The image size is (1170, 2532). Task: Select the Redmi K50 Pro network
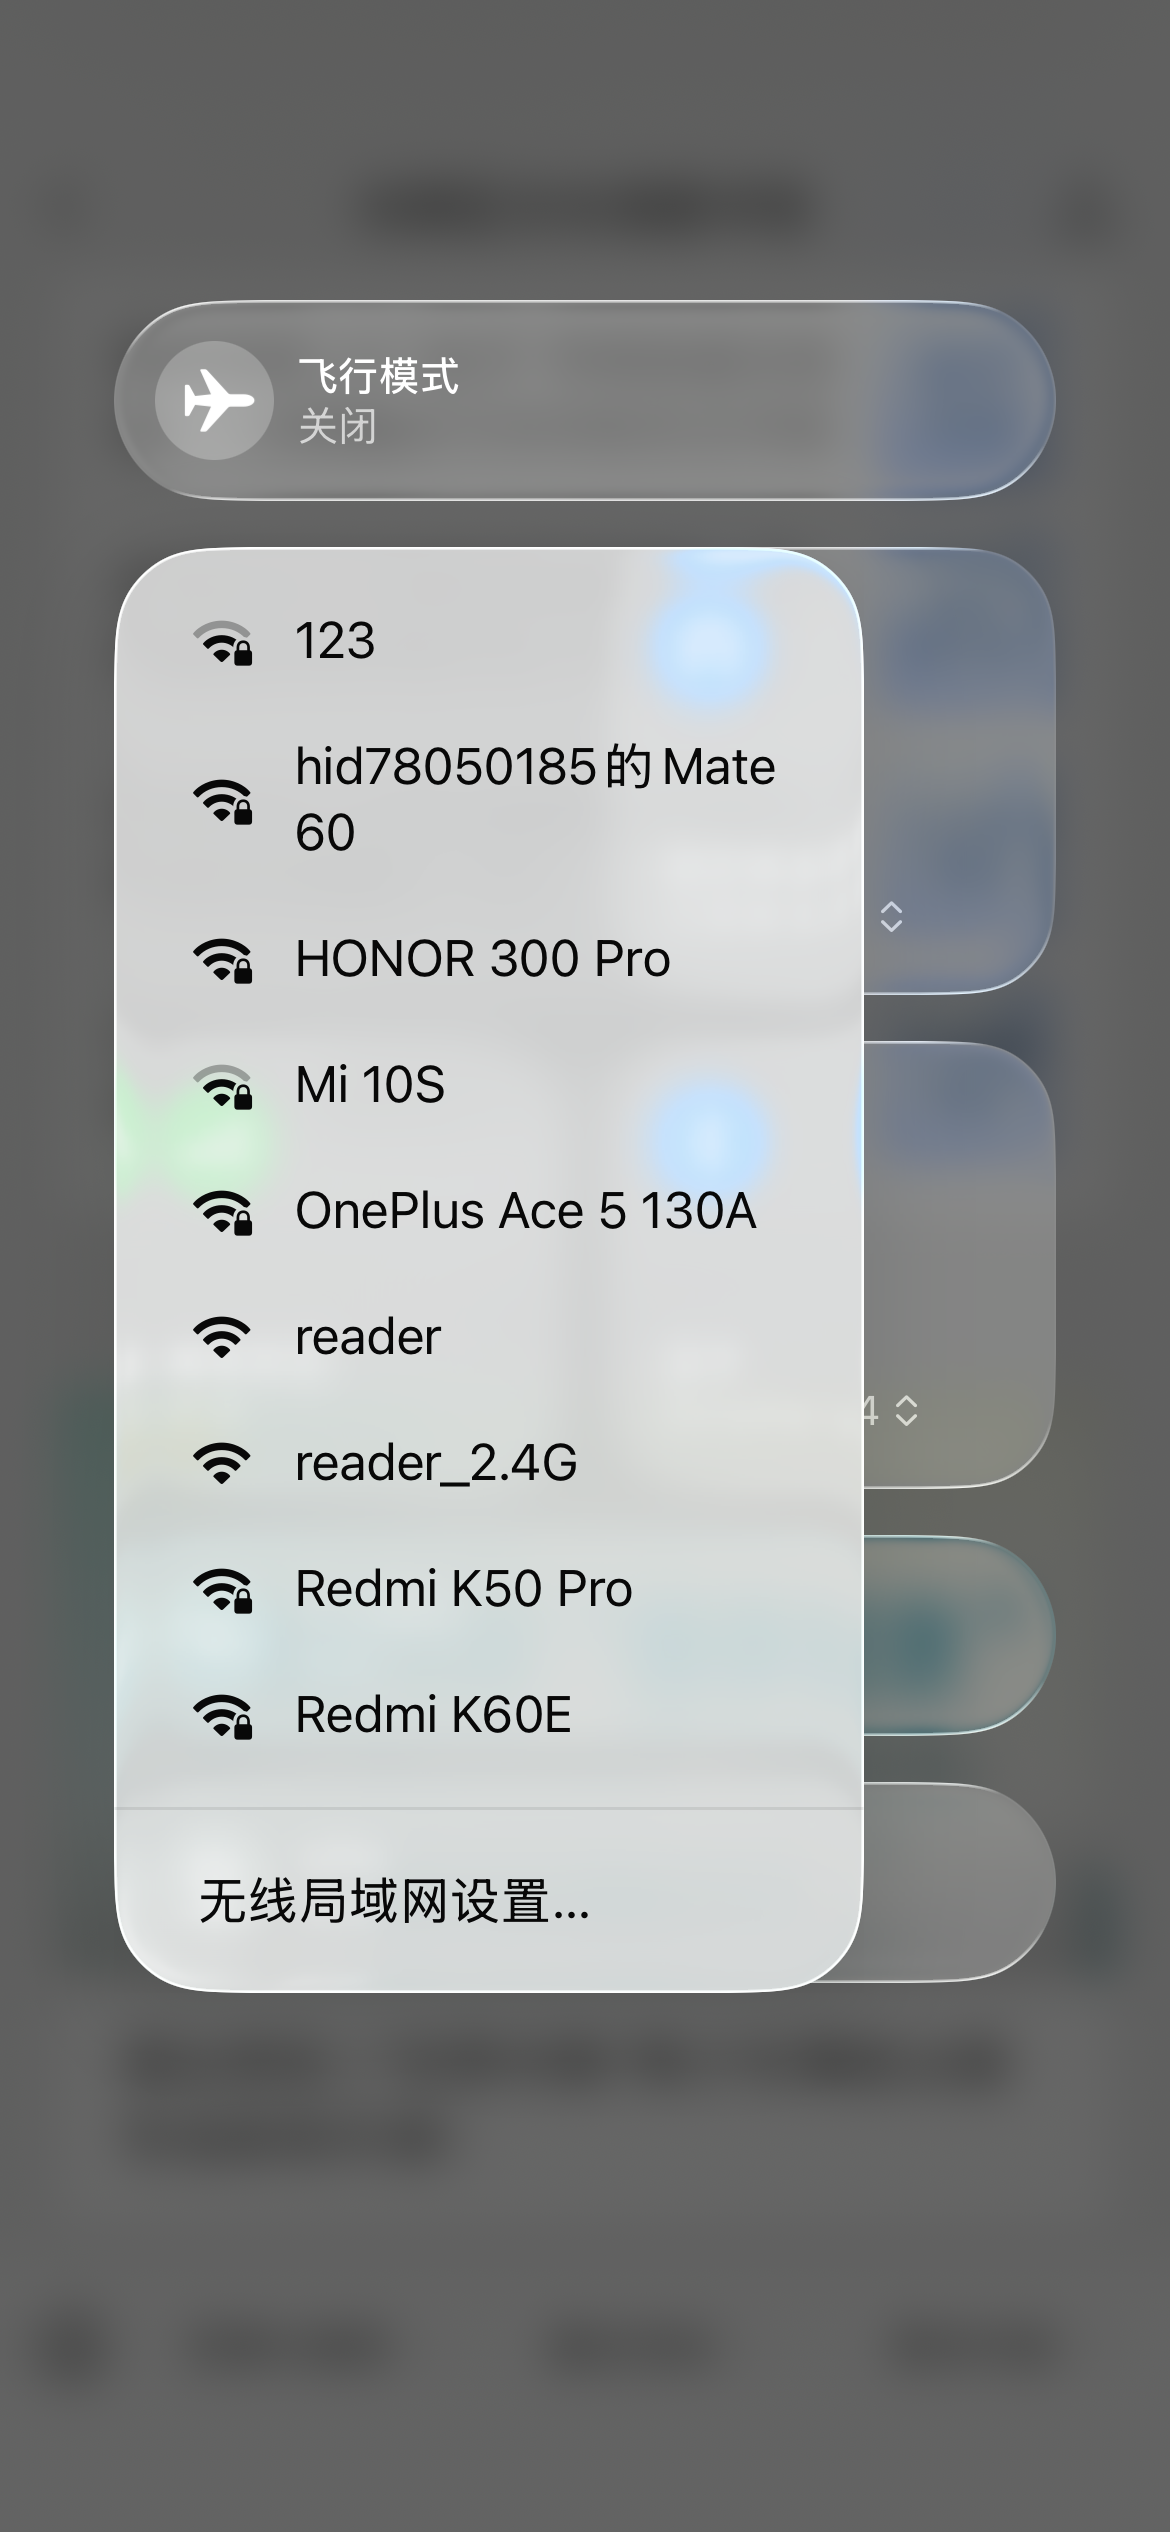coord(489,1589)
